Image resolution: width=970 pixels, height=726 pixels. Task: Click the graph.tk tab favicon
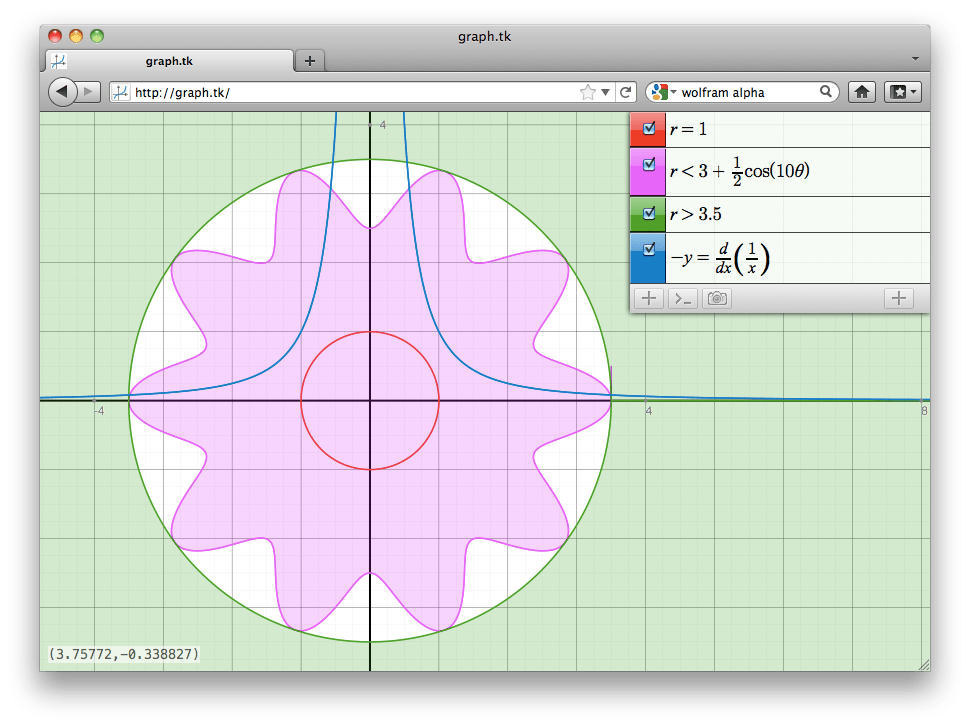(x=59, y=61)
